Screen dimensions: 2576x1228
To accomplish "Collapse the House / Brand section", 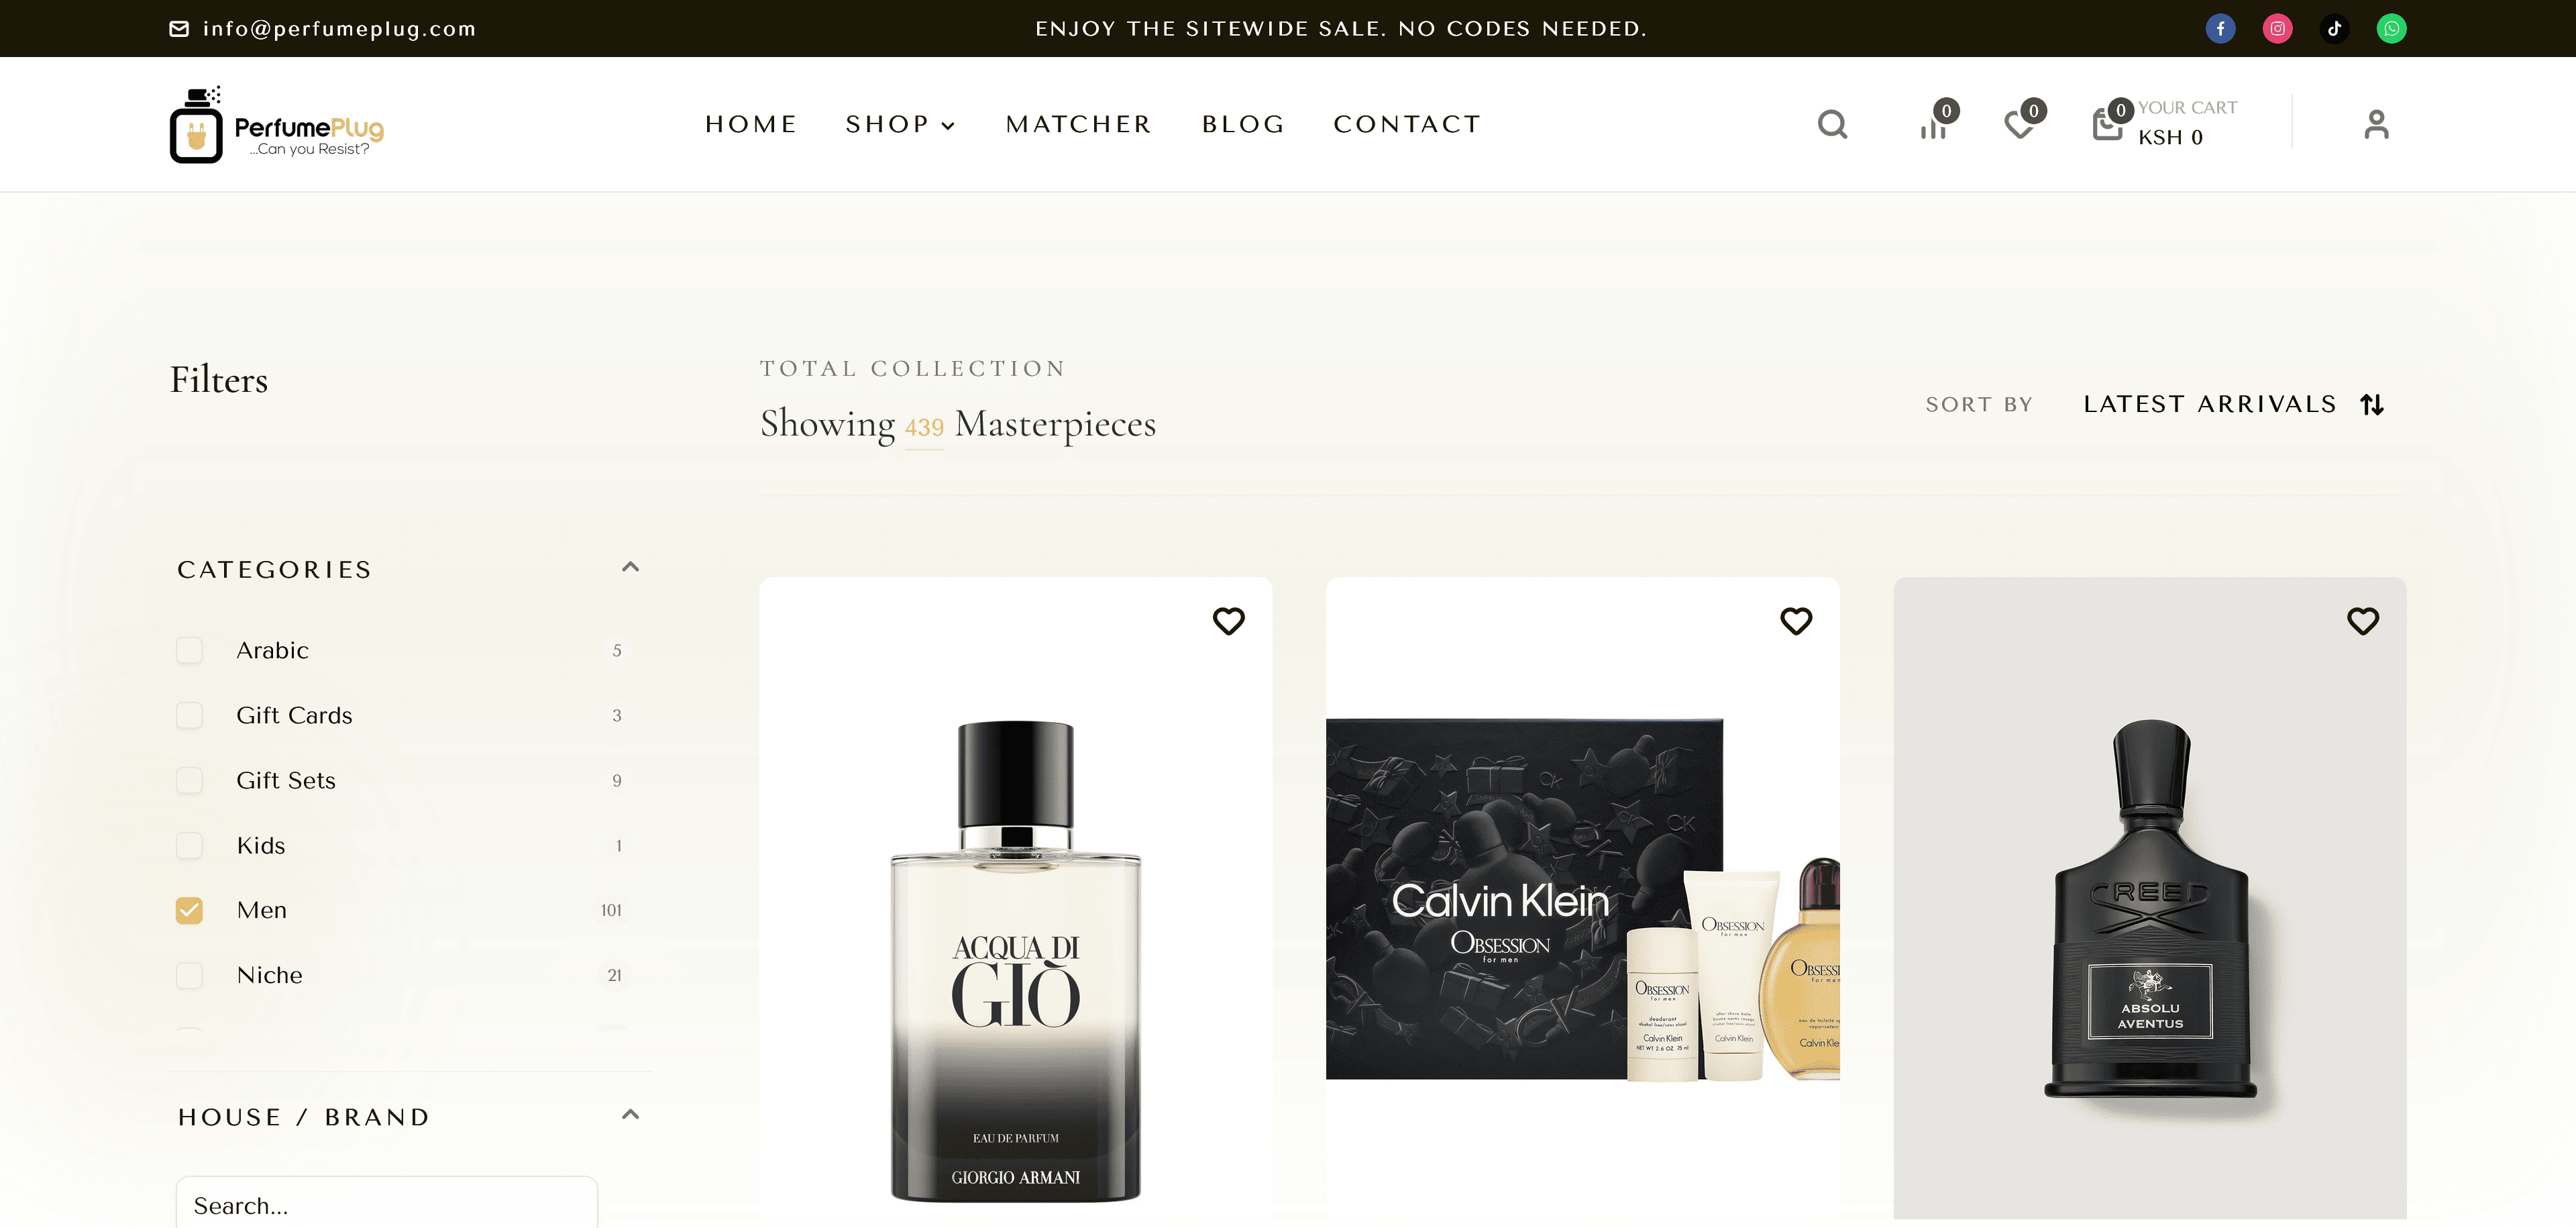I will point(630,1115).
